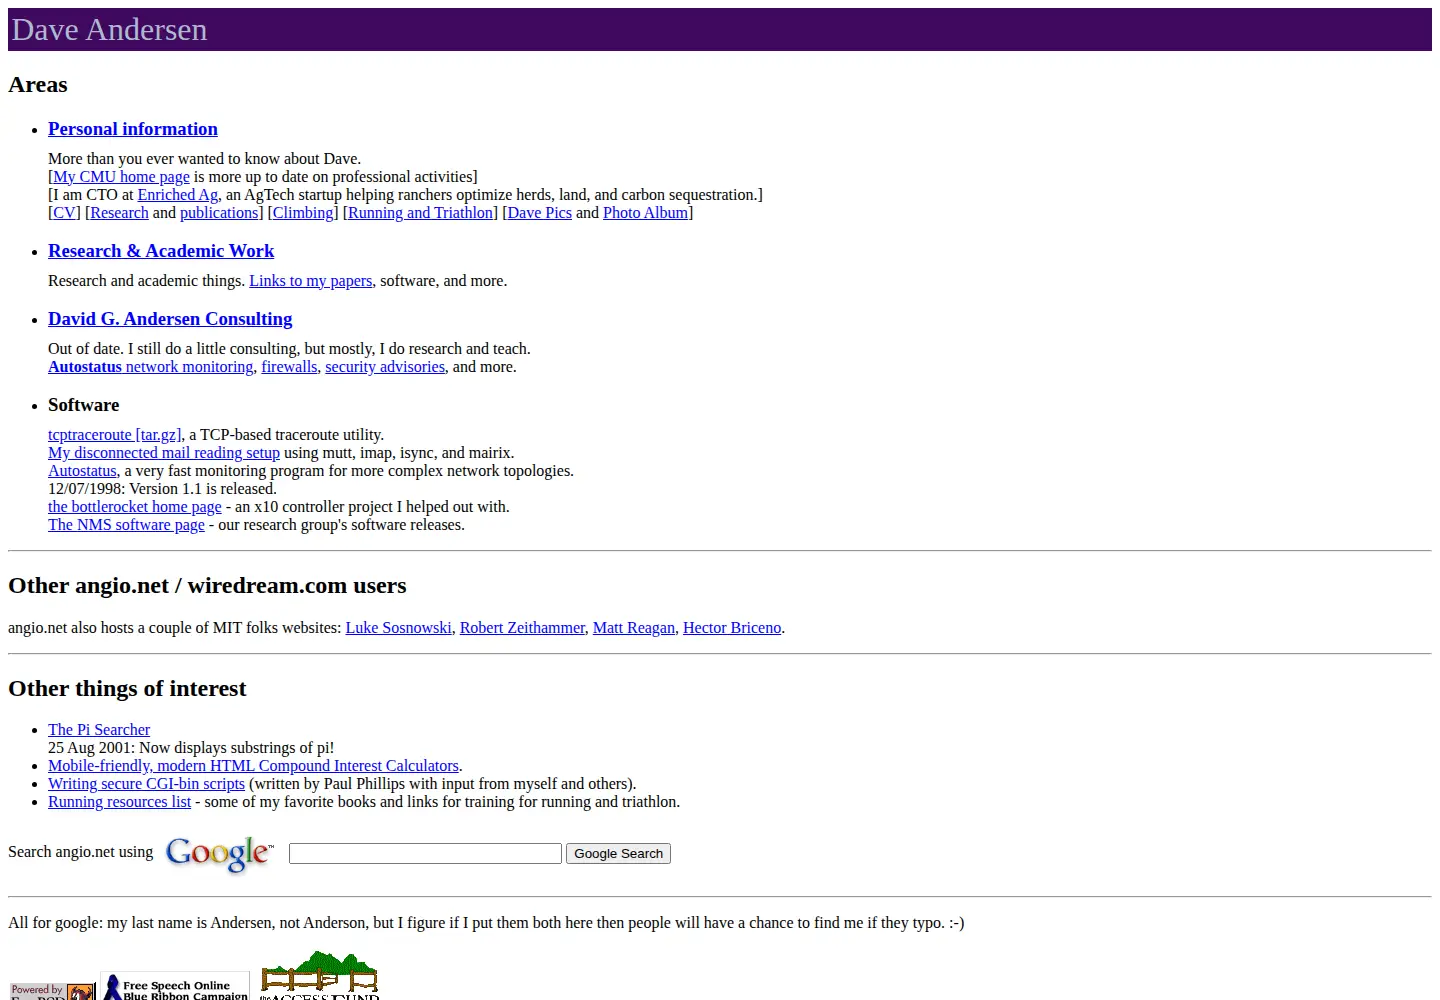Open The NMS software page link
This screenshot has height=1000, width=1440.
tap(126, 525)
